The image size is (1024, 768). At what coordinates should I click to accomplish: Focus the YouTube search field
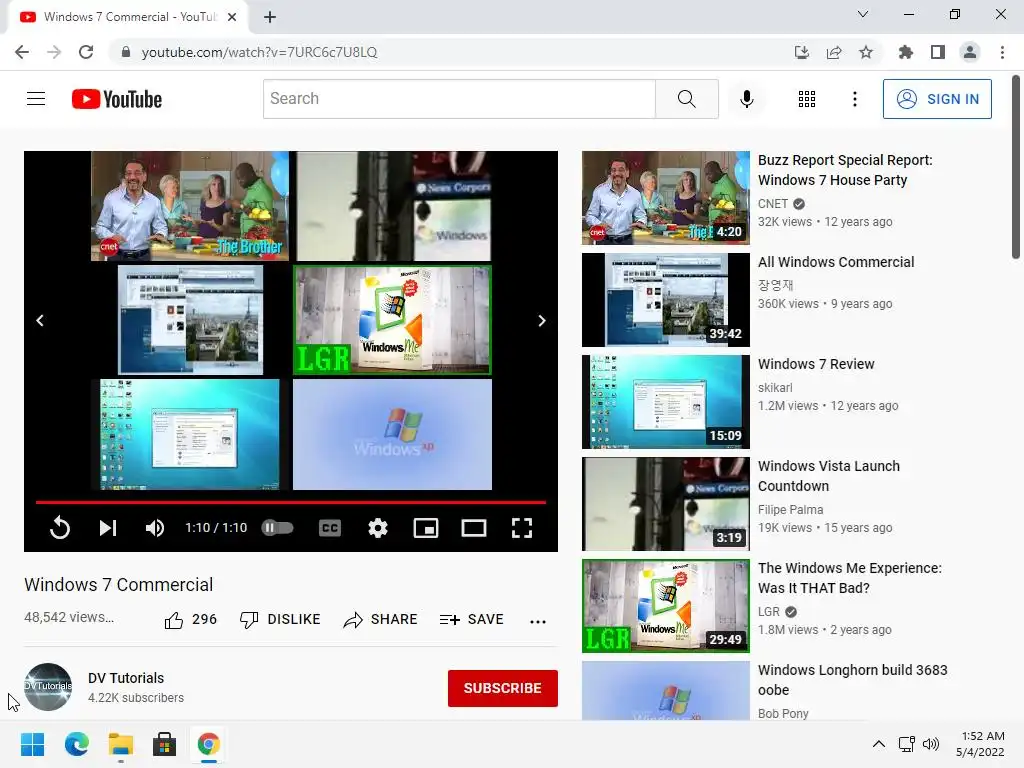(x=459, y=99)
